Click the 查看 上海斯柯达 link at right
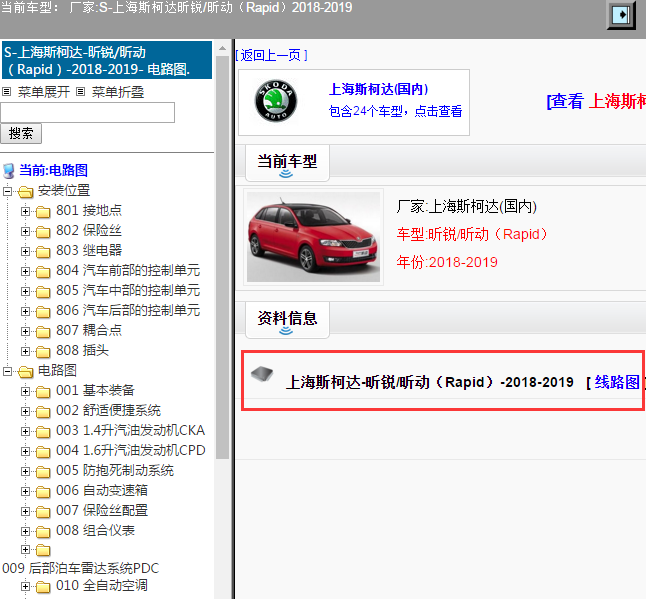Screen dimensions: 646x599 coord(596,101)
